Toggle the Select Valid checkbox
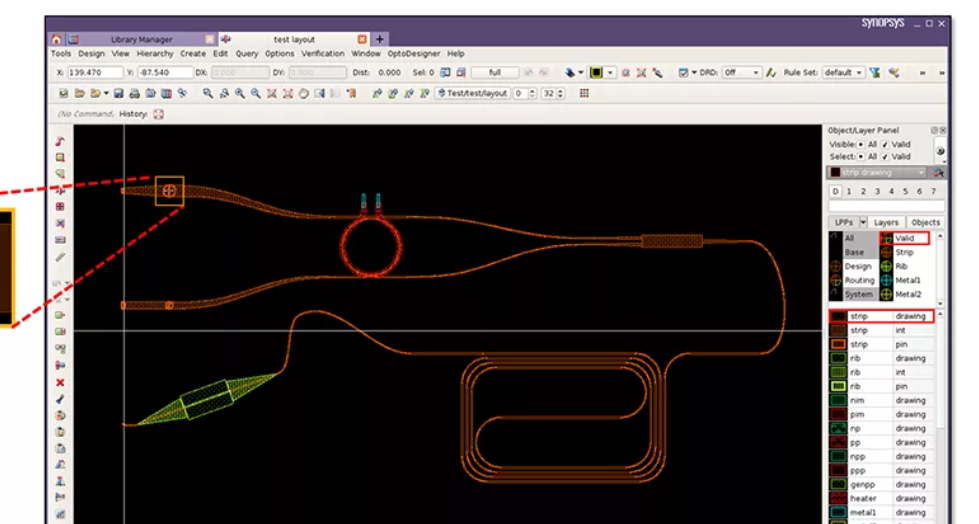979x524 pixels. (885, 156)
